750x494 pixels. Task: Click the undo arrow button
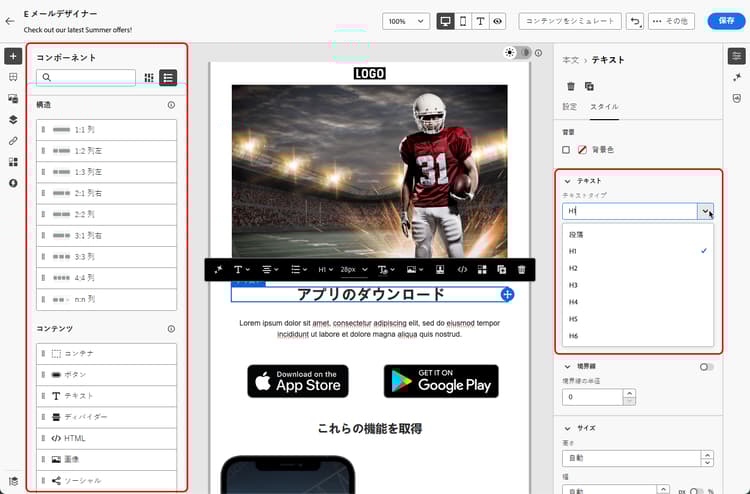[x=635, y=21]
